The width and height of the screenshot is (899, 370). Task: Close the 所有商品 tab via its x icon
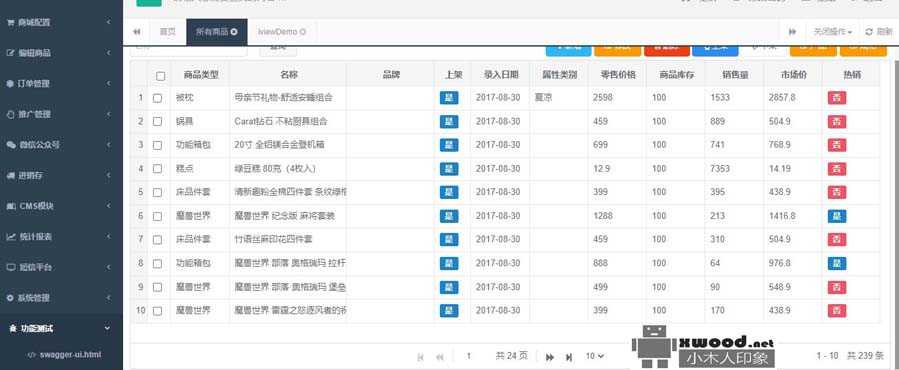(234, 32)
